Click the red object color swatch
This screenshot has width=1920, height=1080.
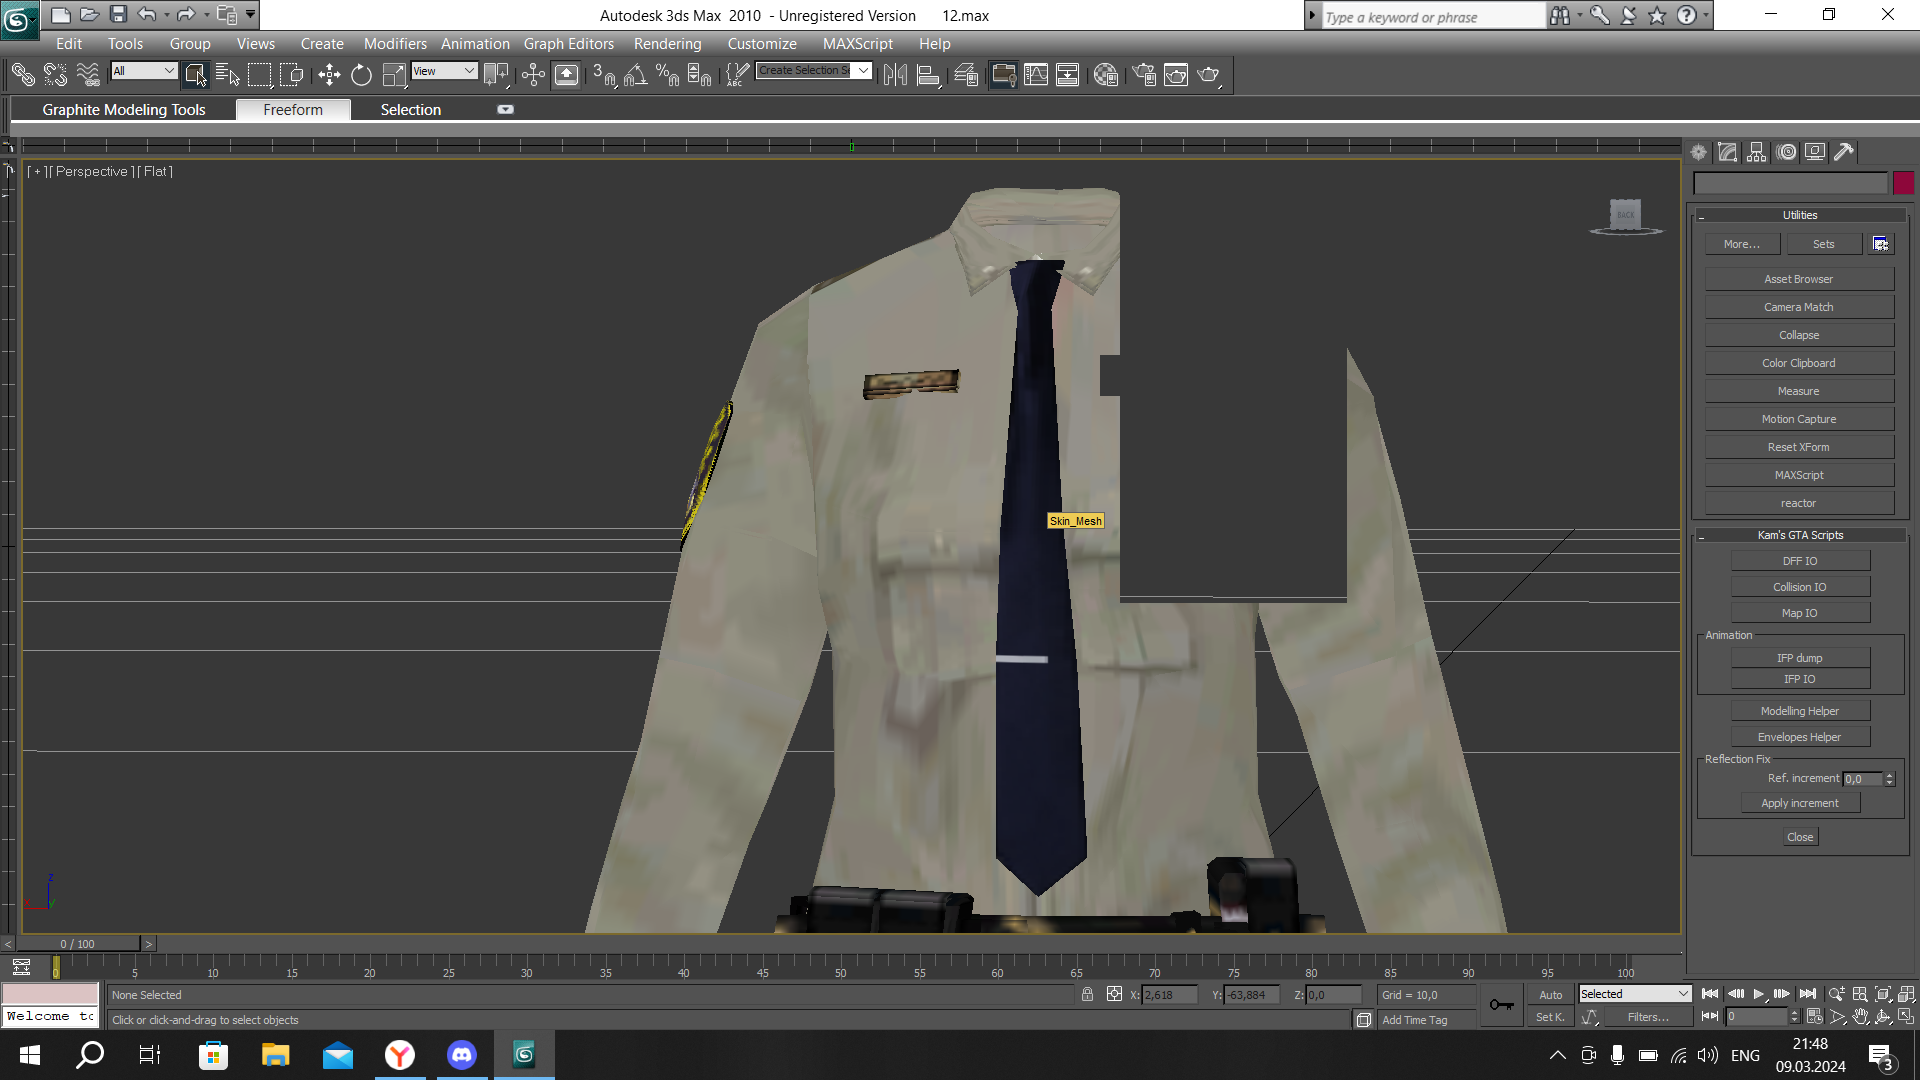pos(1903,183)
